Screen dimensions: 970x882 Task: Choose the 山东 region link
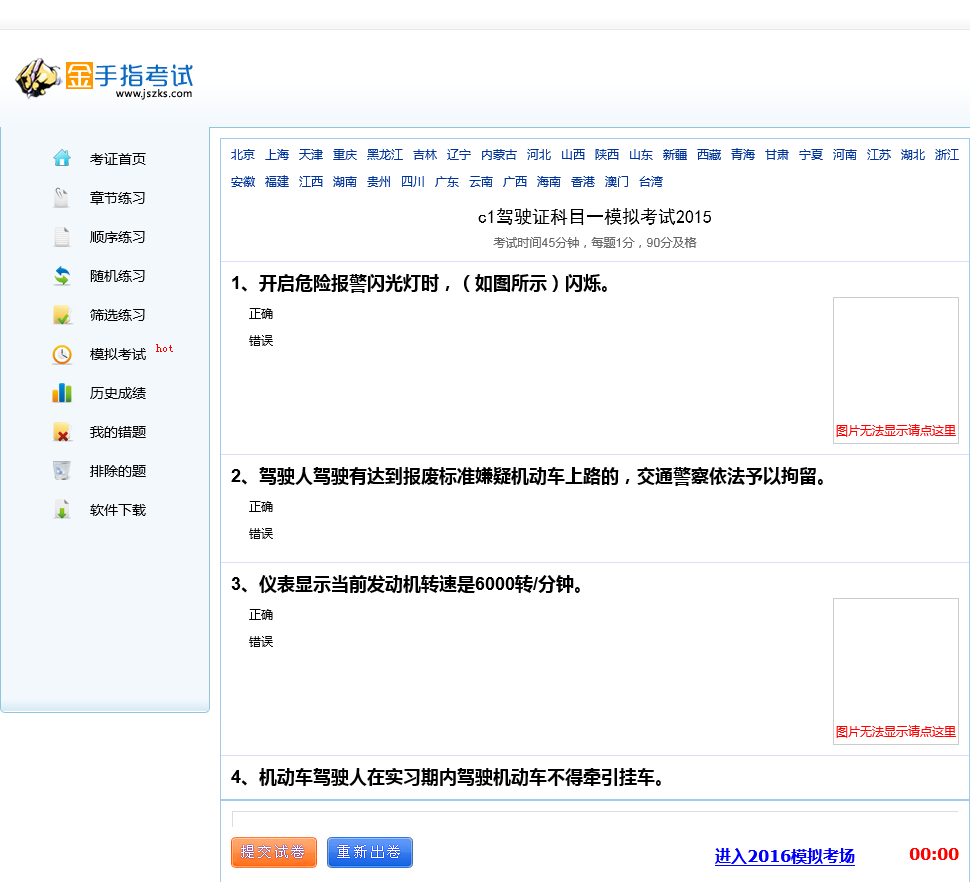tap(641, 155)
